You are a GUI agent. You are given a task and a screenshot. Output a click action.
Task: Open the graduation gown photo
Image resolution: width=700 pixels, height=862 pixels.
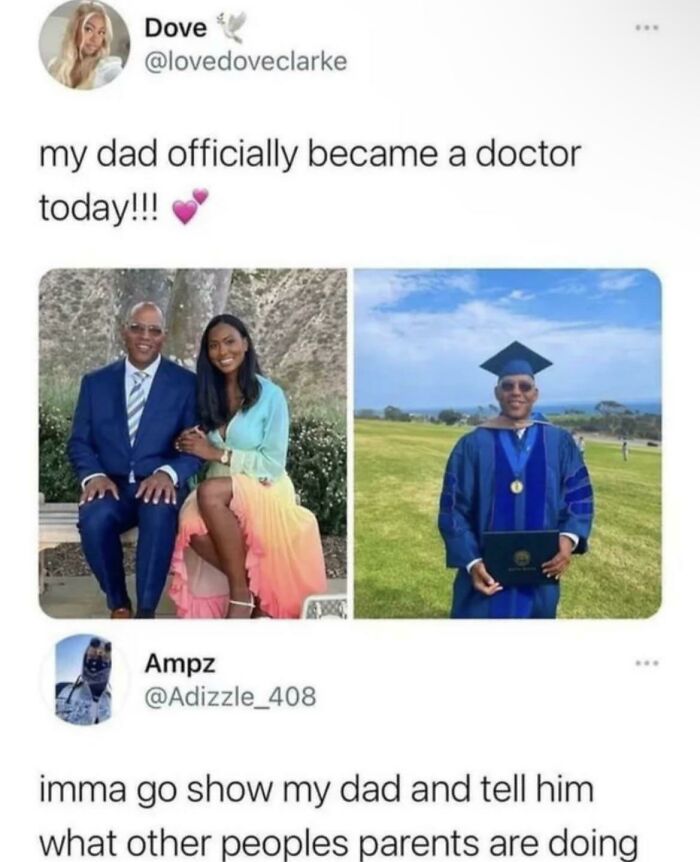point(508,444)
